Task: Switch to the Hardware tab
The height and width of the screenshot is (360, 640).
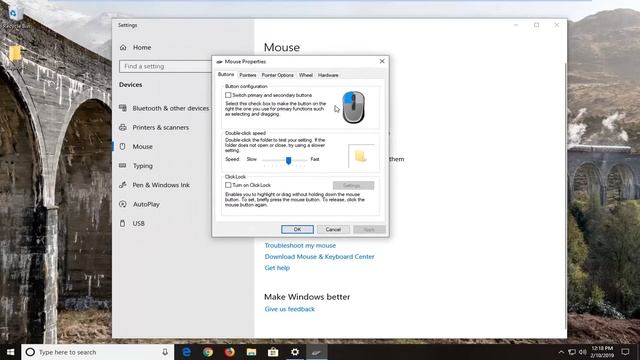Action: pyautogui.click(x=328, y=75)
